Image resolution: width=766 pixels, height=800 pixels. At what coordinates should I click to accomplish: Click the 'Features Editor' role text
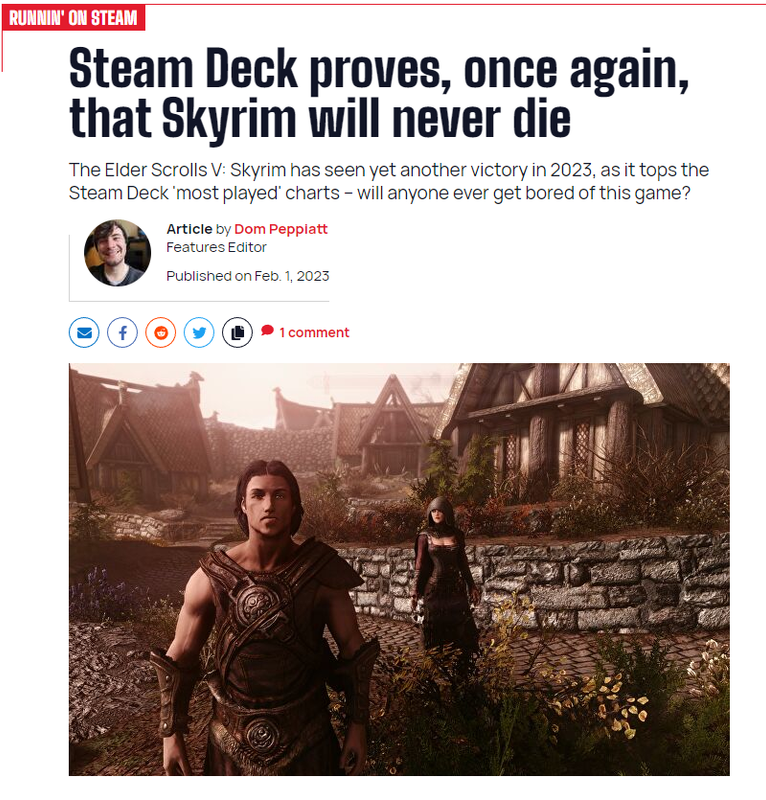pos(216,247)
